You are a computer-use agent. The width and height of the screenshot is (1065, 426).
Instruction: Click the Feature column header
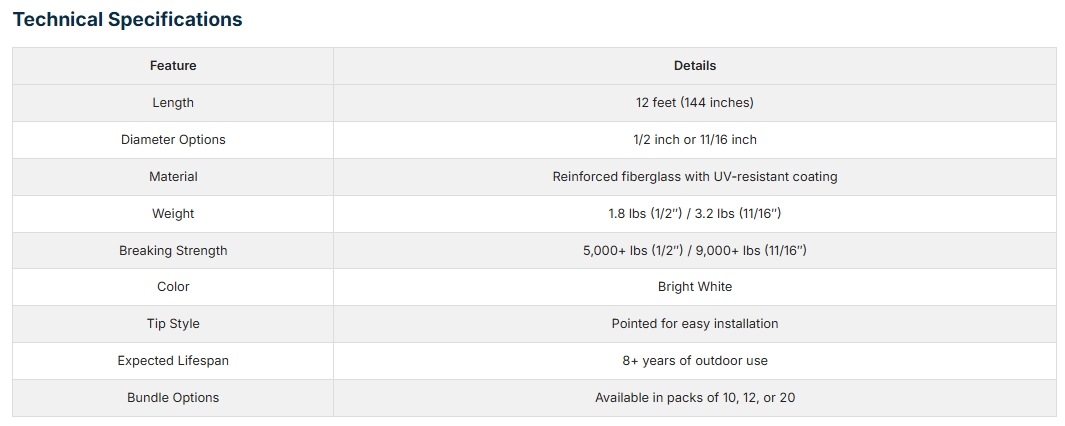pos(173,66)
